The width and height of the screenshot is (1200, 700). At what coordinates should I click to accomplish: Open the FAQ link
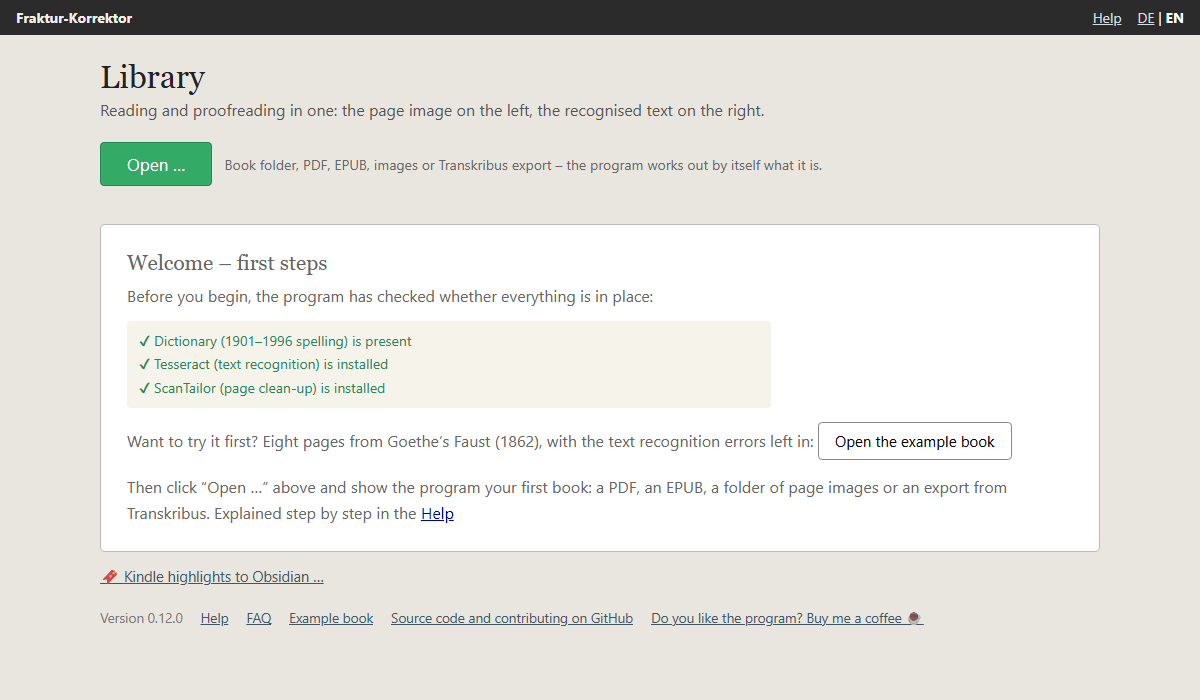[x=259, y=618]
